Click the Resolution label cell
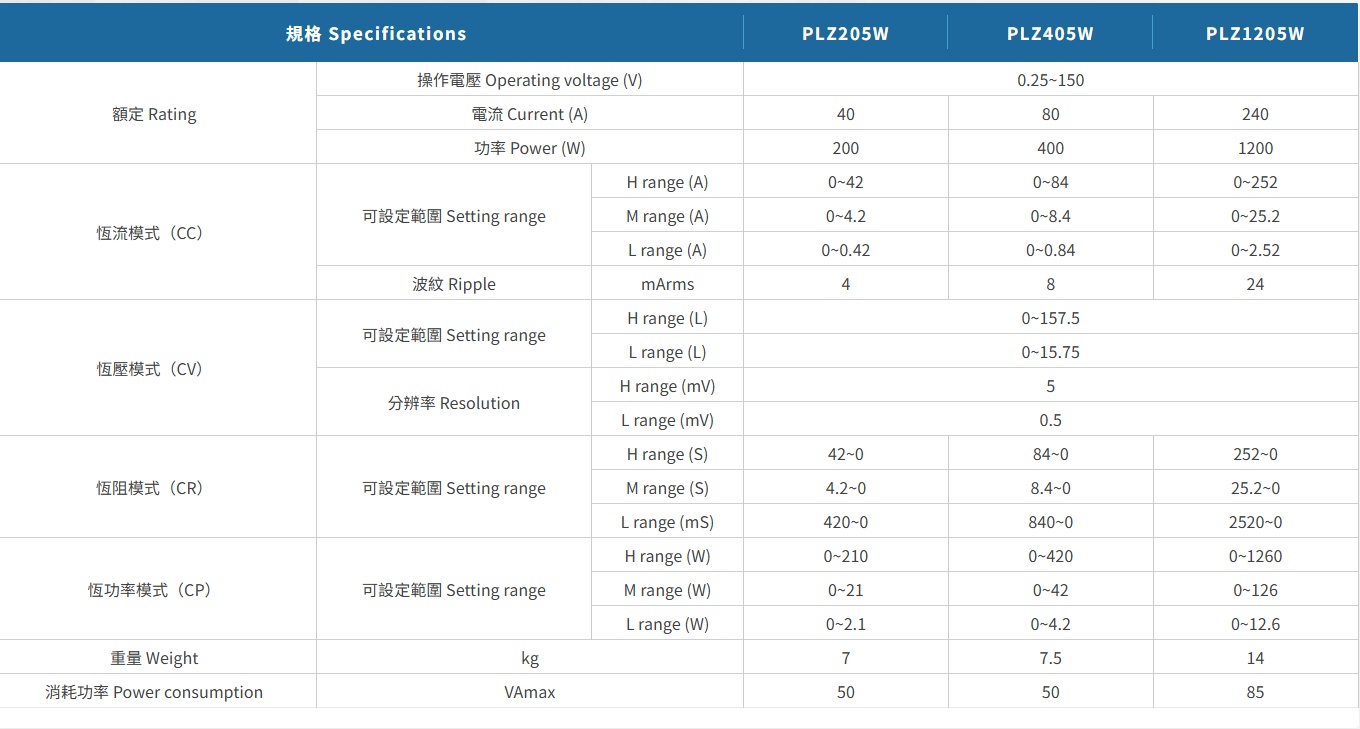 click(454, 403)
